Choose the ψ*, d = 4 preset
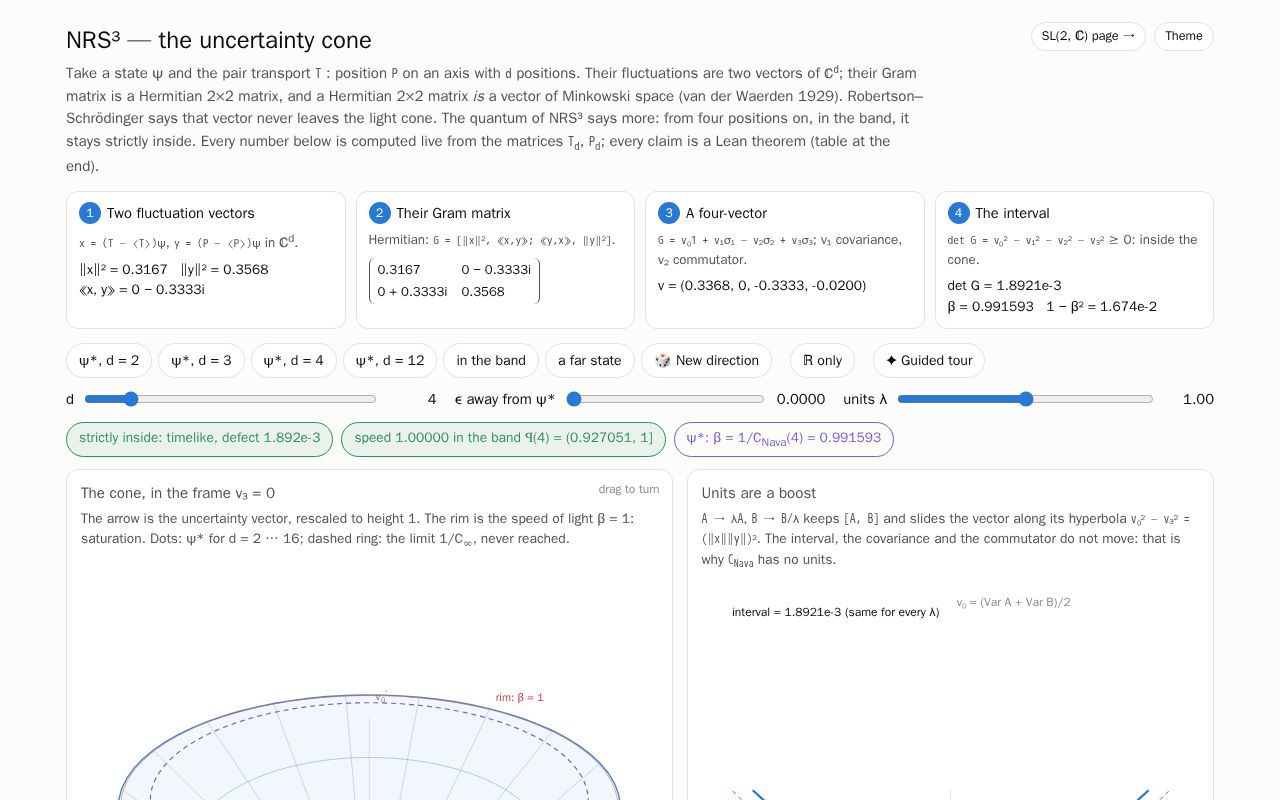The image size is (1280, 800). pyautogui.click(x=293, y=361)
